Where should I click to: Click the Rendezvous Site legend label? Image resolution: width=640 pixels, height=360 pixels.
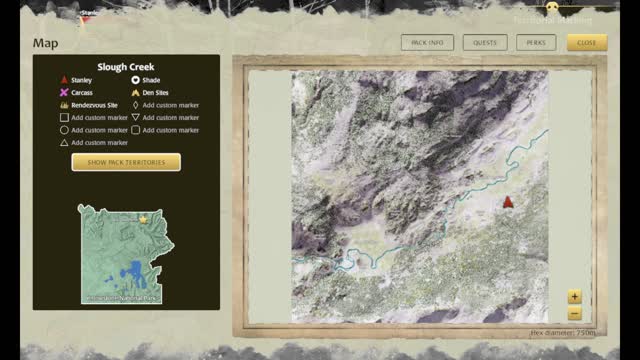(94, 105)
